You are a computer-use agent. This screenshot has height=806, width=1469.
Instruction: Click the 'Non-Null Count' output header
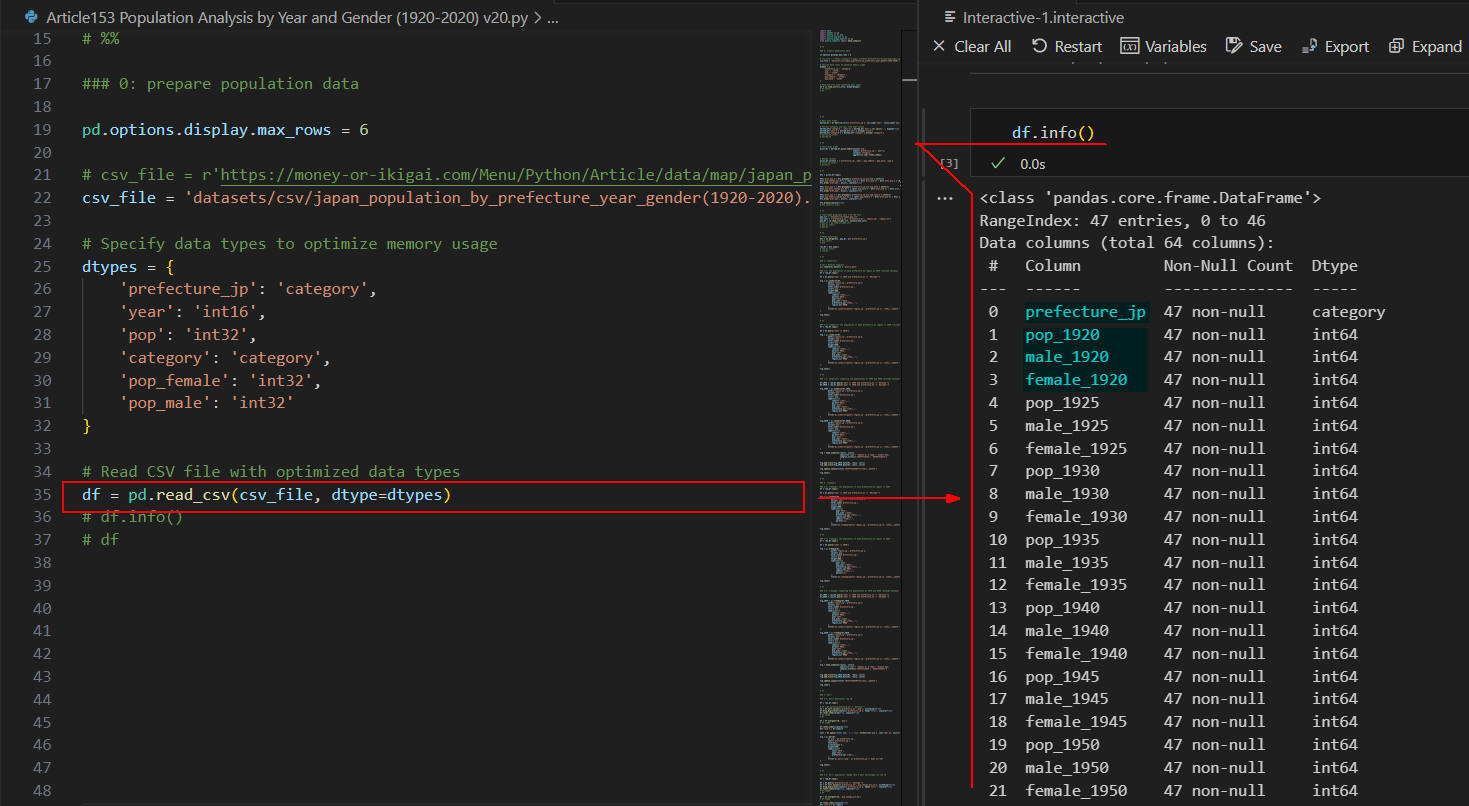[x=1228, y=266]
